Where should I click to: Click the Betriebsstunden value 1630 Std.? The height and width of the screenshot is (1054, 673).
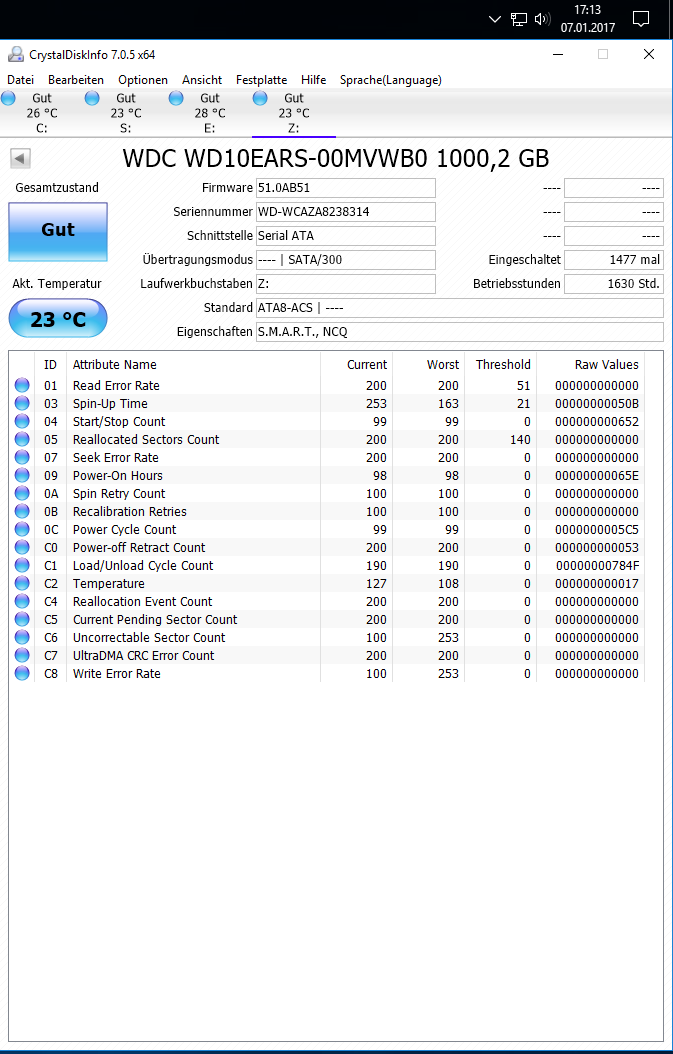click(x=614, y=284)
